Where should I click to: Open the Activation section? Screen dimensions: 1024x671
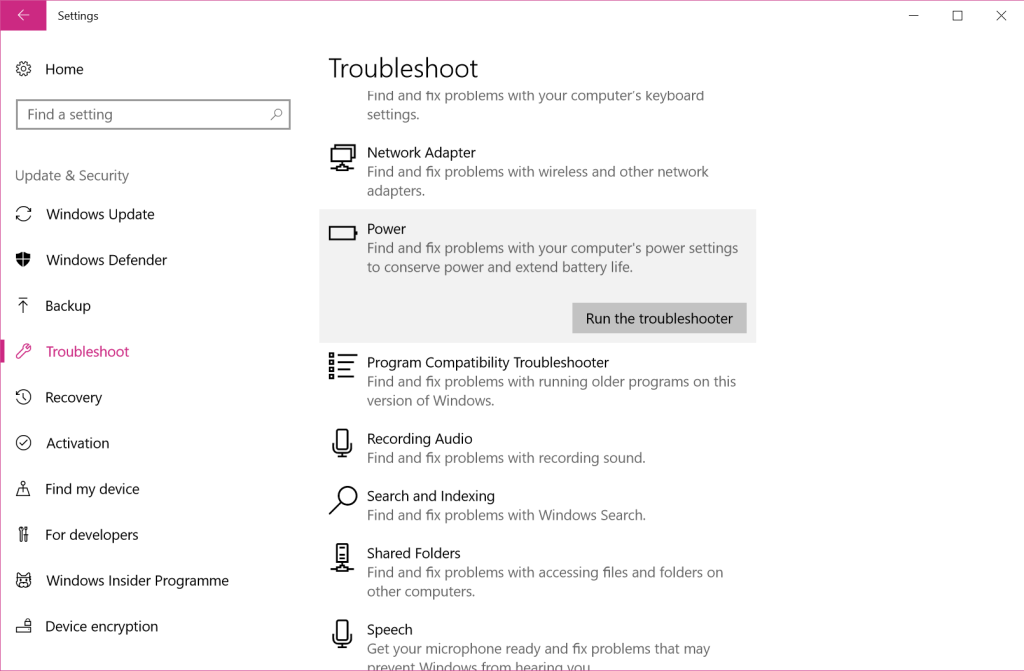(78, 443)
